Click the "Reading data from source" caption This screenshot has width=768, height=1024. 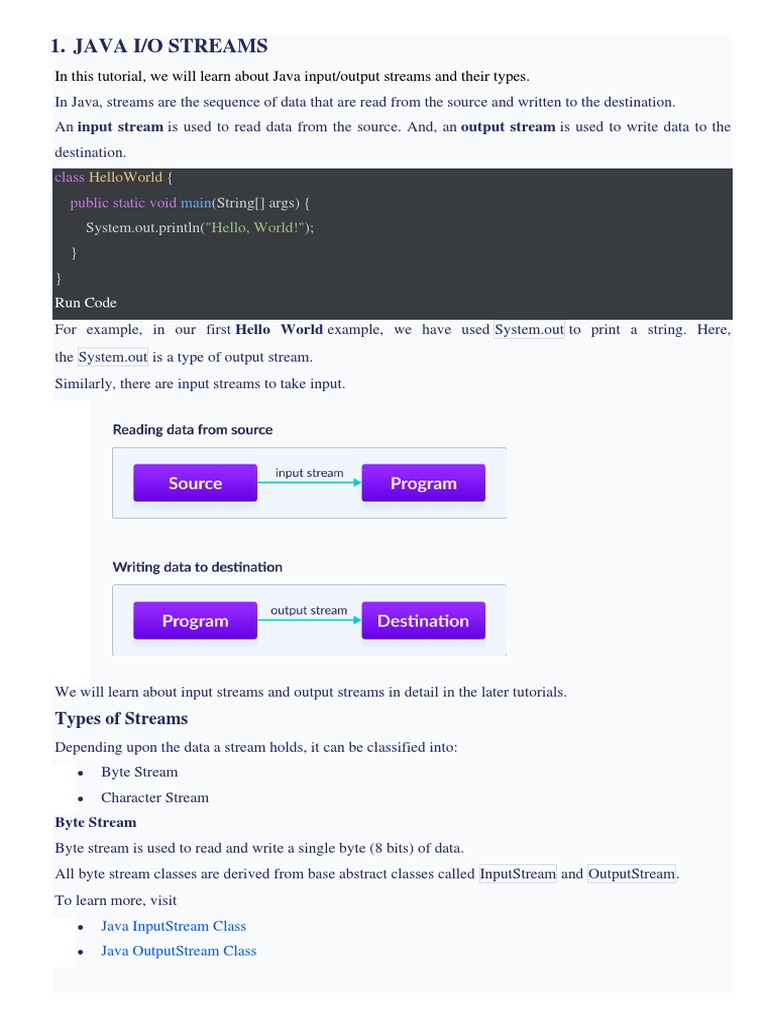(x=192, y=430)
